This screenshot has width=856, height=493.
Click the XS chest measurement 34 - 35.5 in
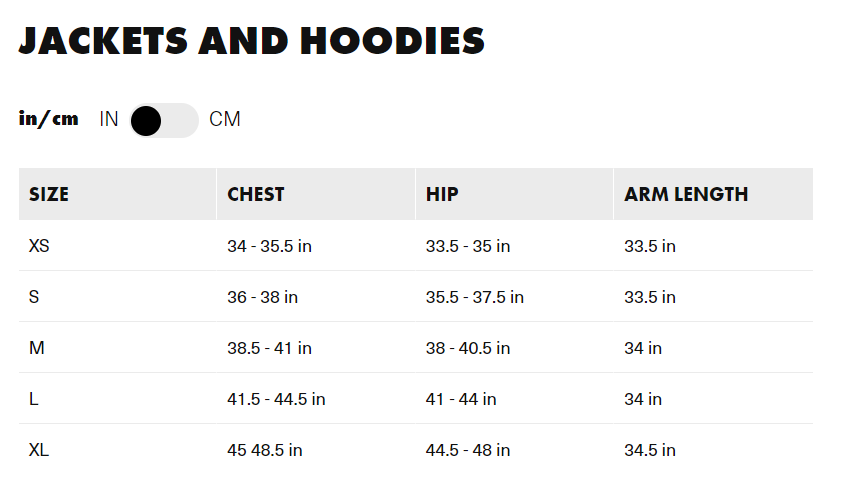(269, 246)
